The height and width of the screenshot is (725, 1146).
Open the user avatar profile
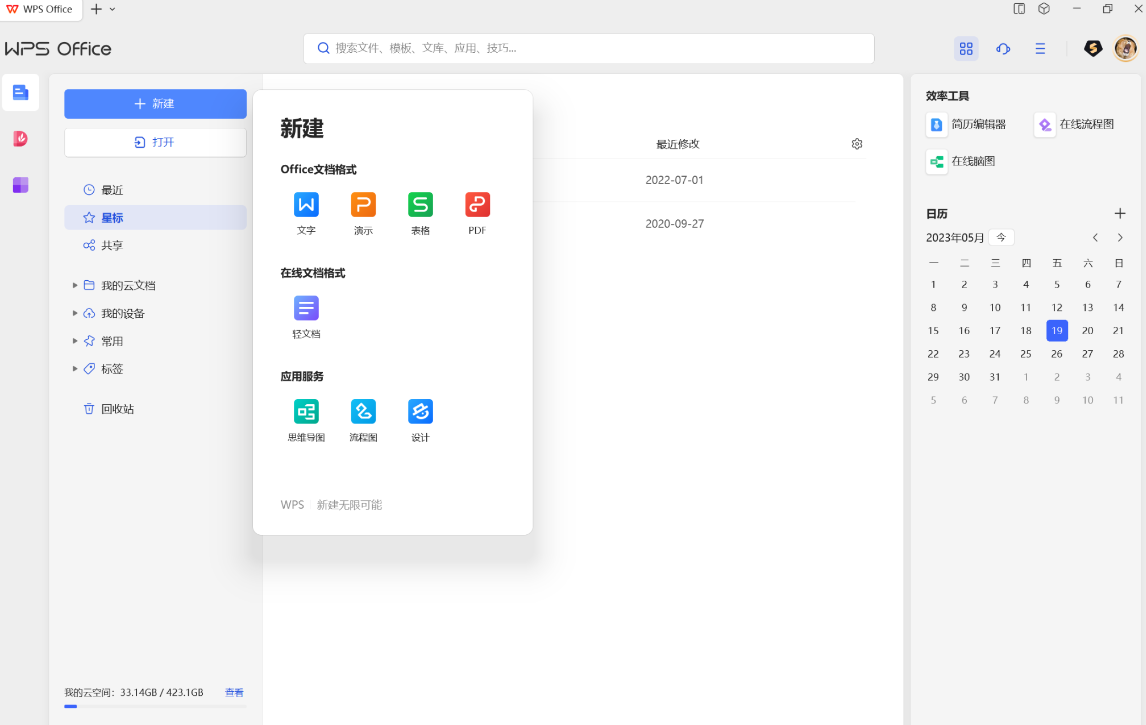tap(1126, 48)
